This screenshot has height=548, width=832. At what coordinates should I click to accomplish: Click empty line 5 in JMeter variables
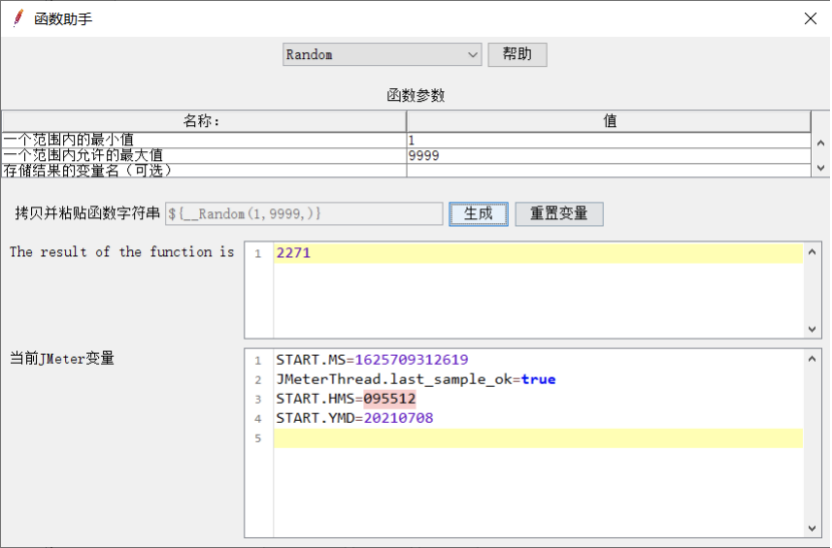click(538, 438)
